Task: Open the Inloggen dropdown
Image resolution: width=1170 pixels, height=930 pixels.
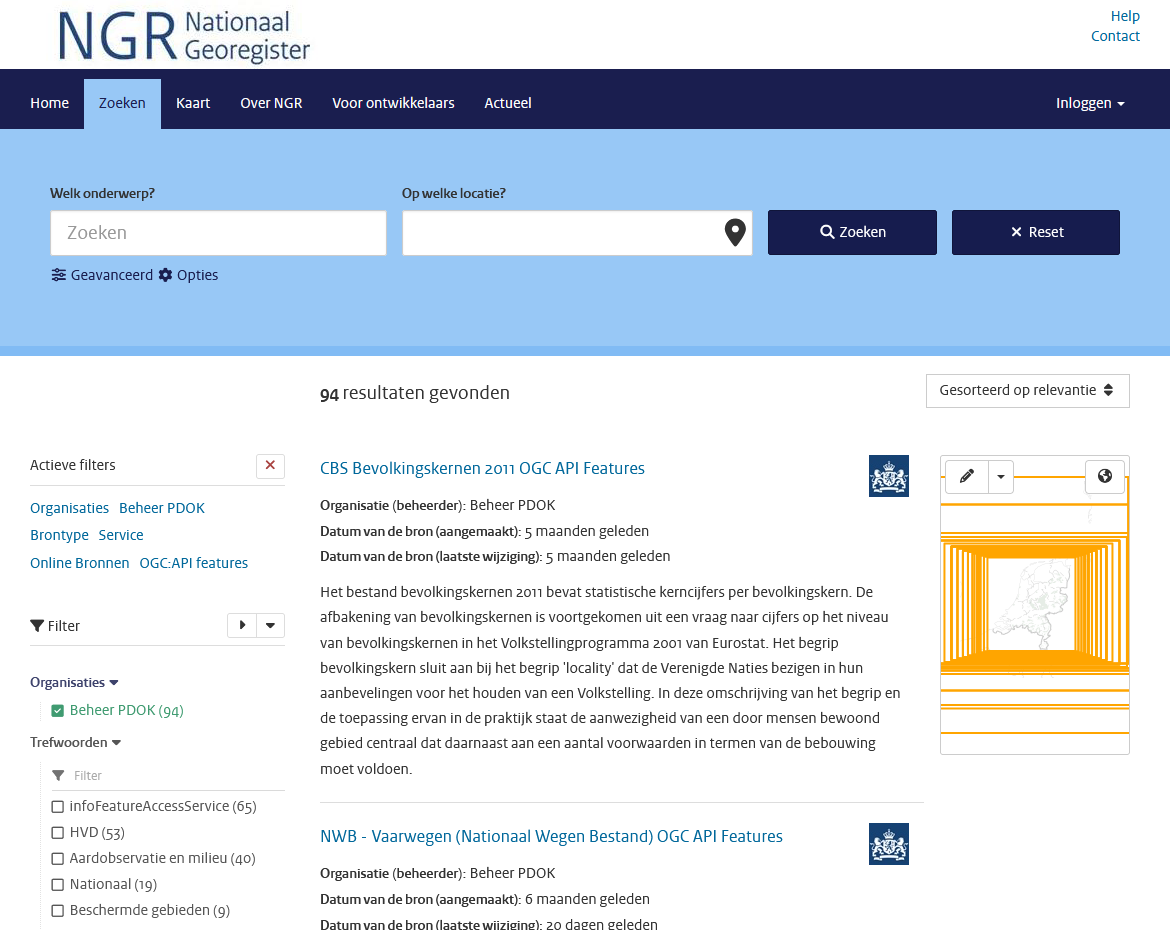Action: pyautogui.click(x=1089, y=102)
